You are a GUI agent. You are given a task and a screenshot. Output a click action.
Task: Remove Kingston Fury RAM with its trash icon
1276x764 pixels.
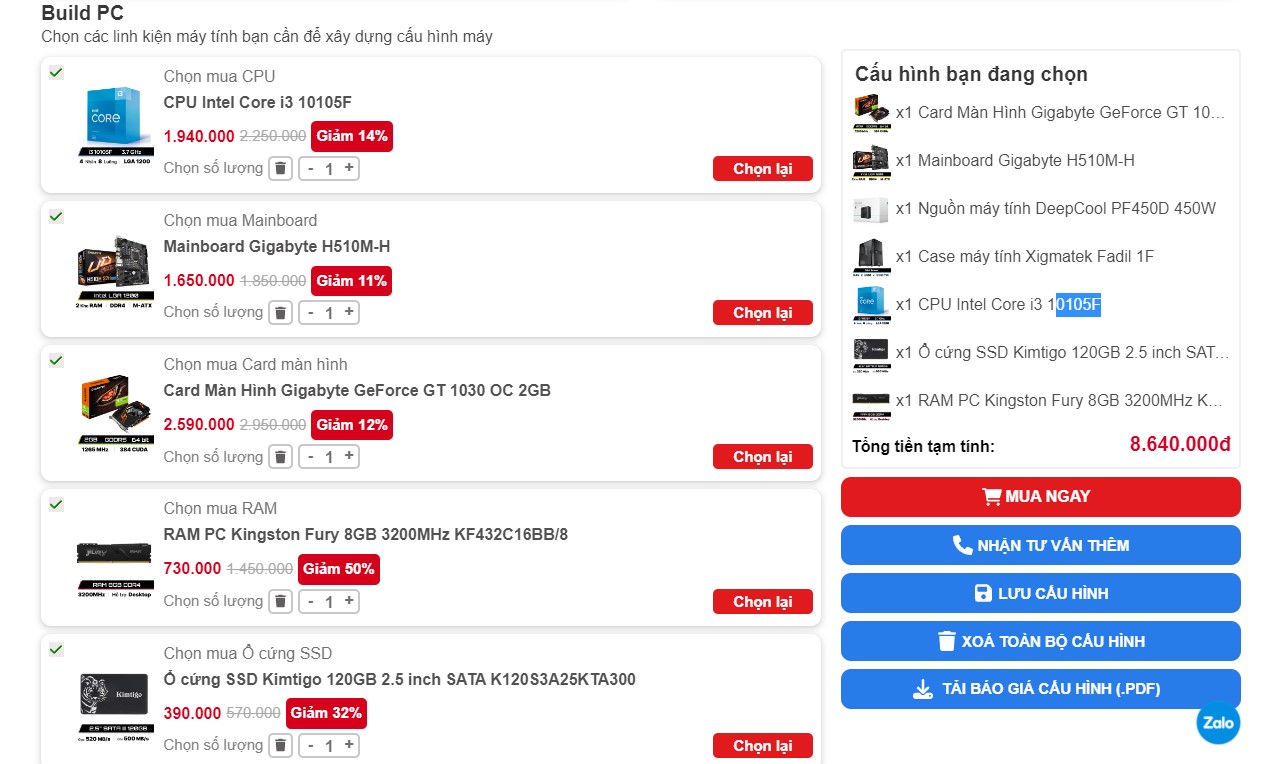281,600
